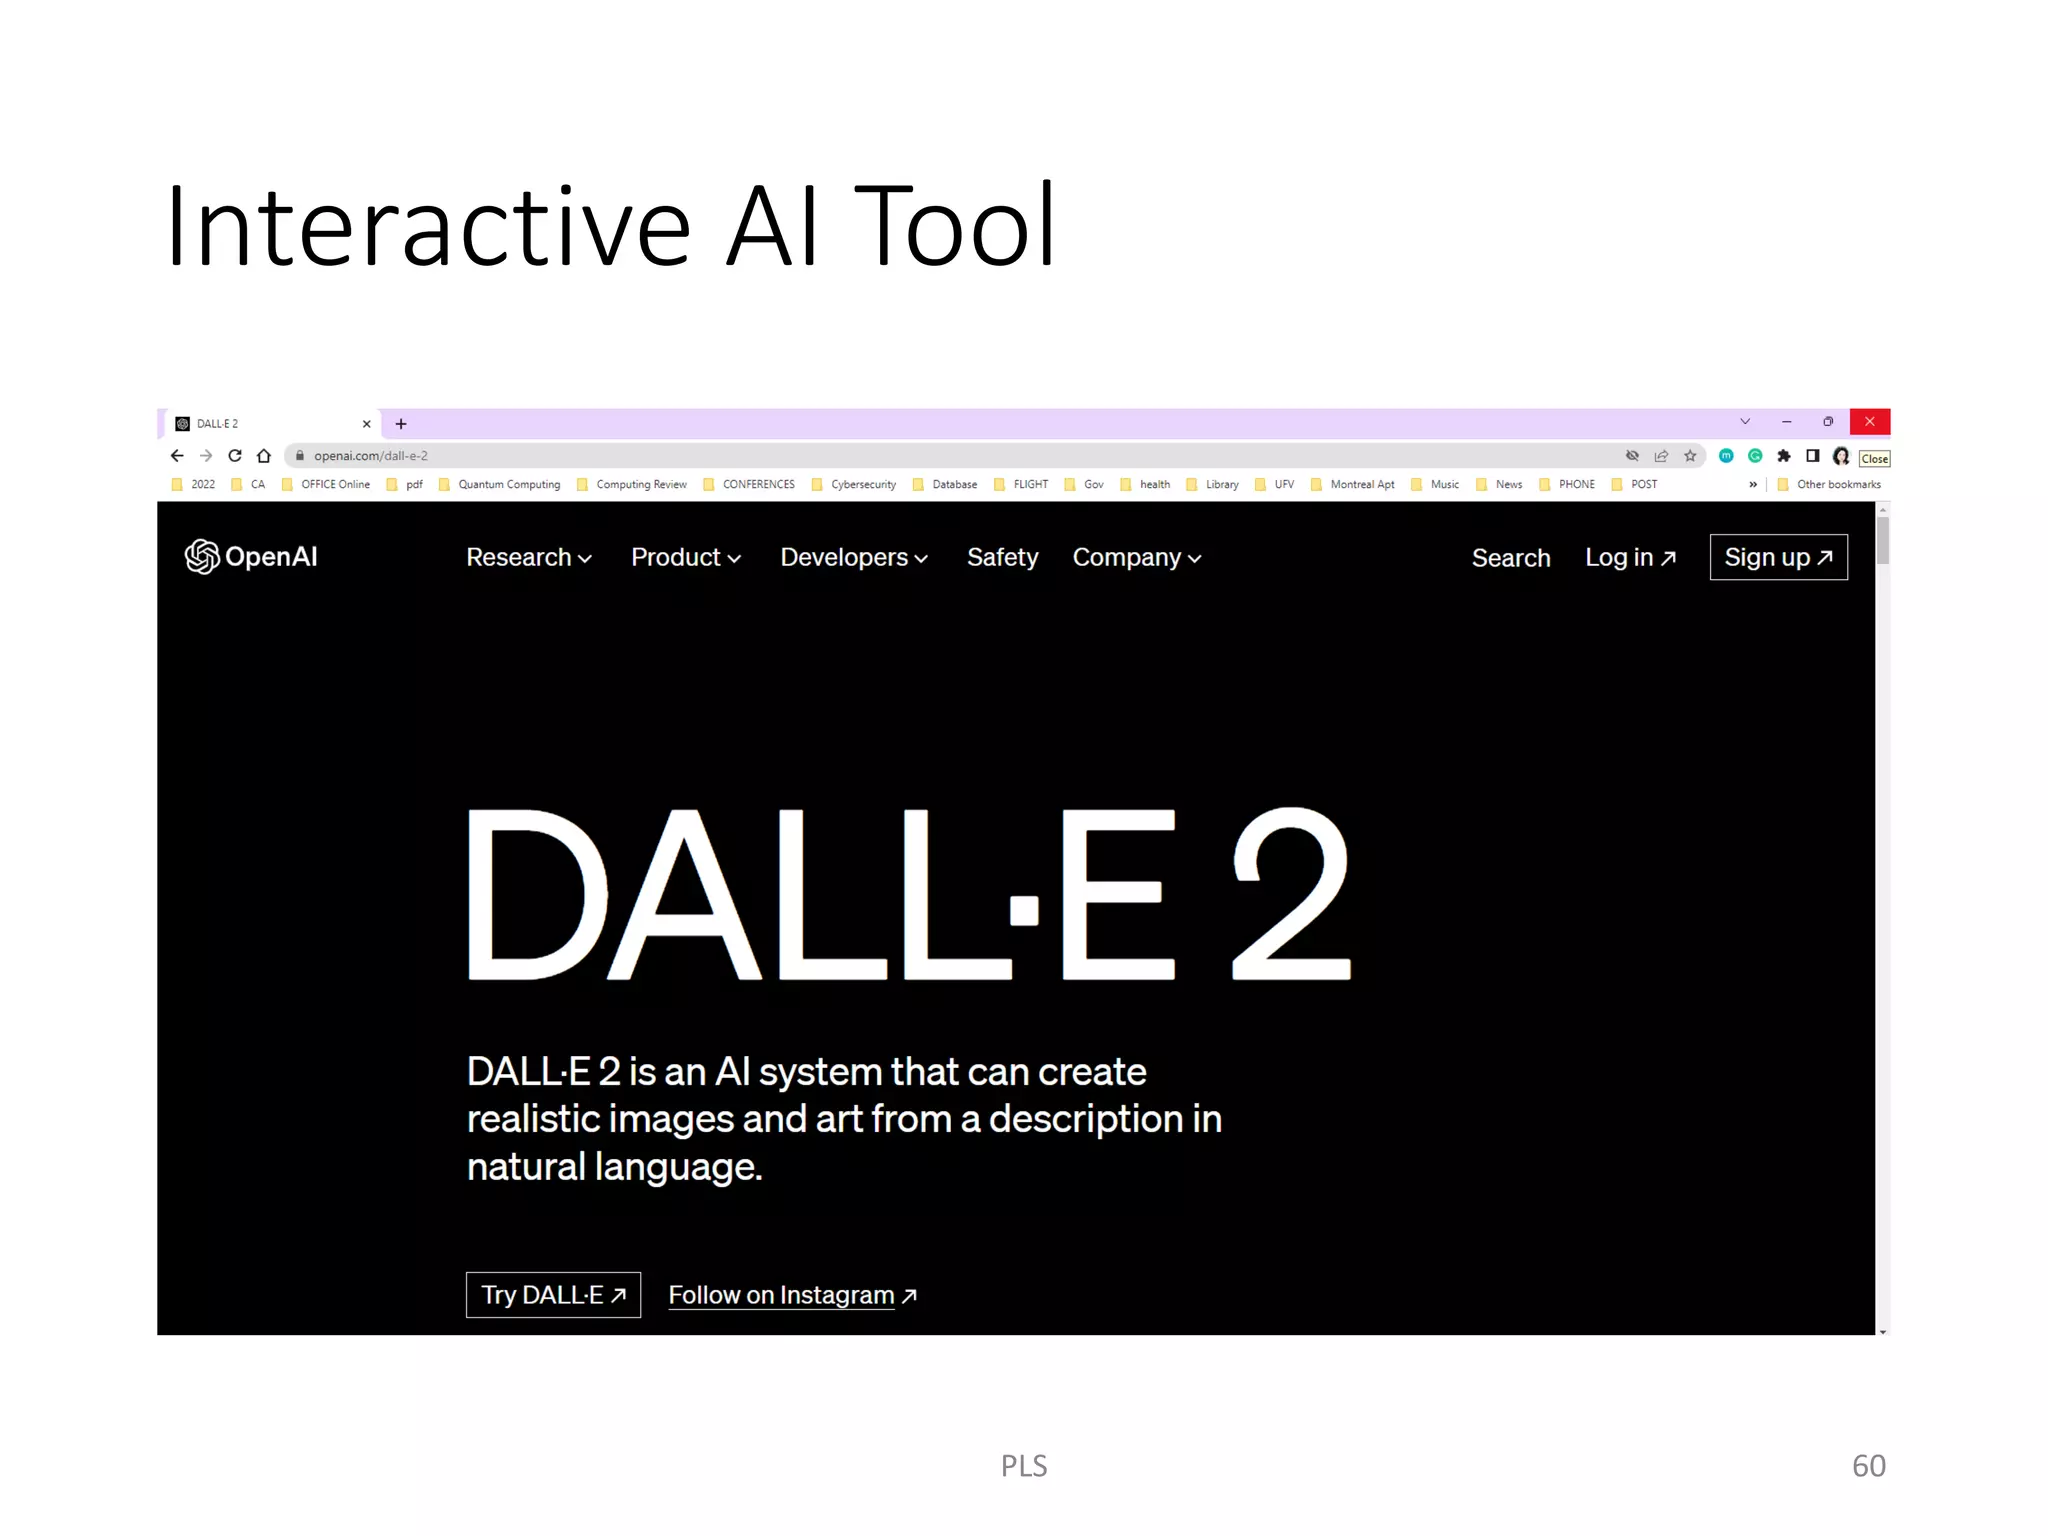Reload the page with refresh icon

(x=235, y=456)
